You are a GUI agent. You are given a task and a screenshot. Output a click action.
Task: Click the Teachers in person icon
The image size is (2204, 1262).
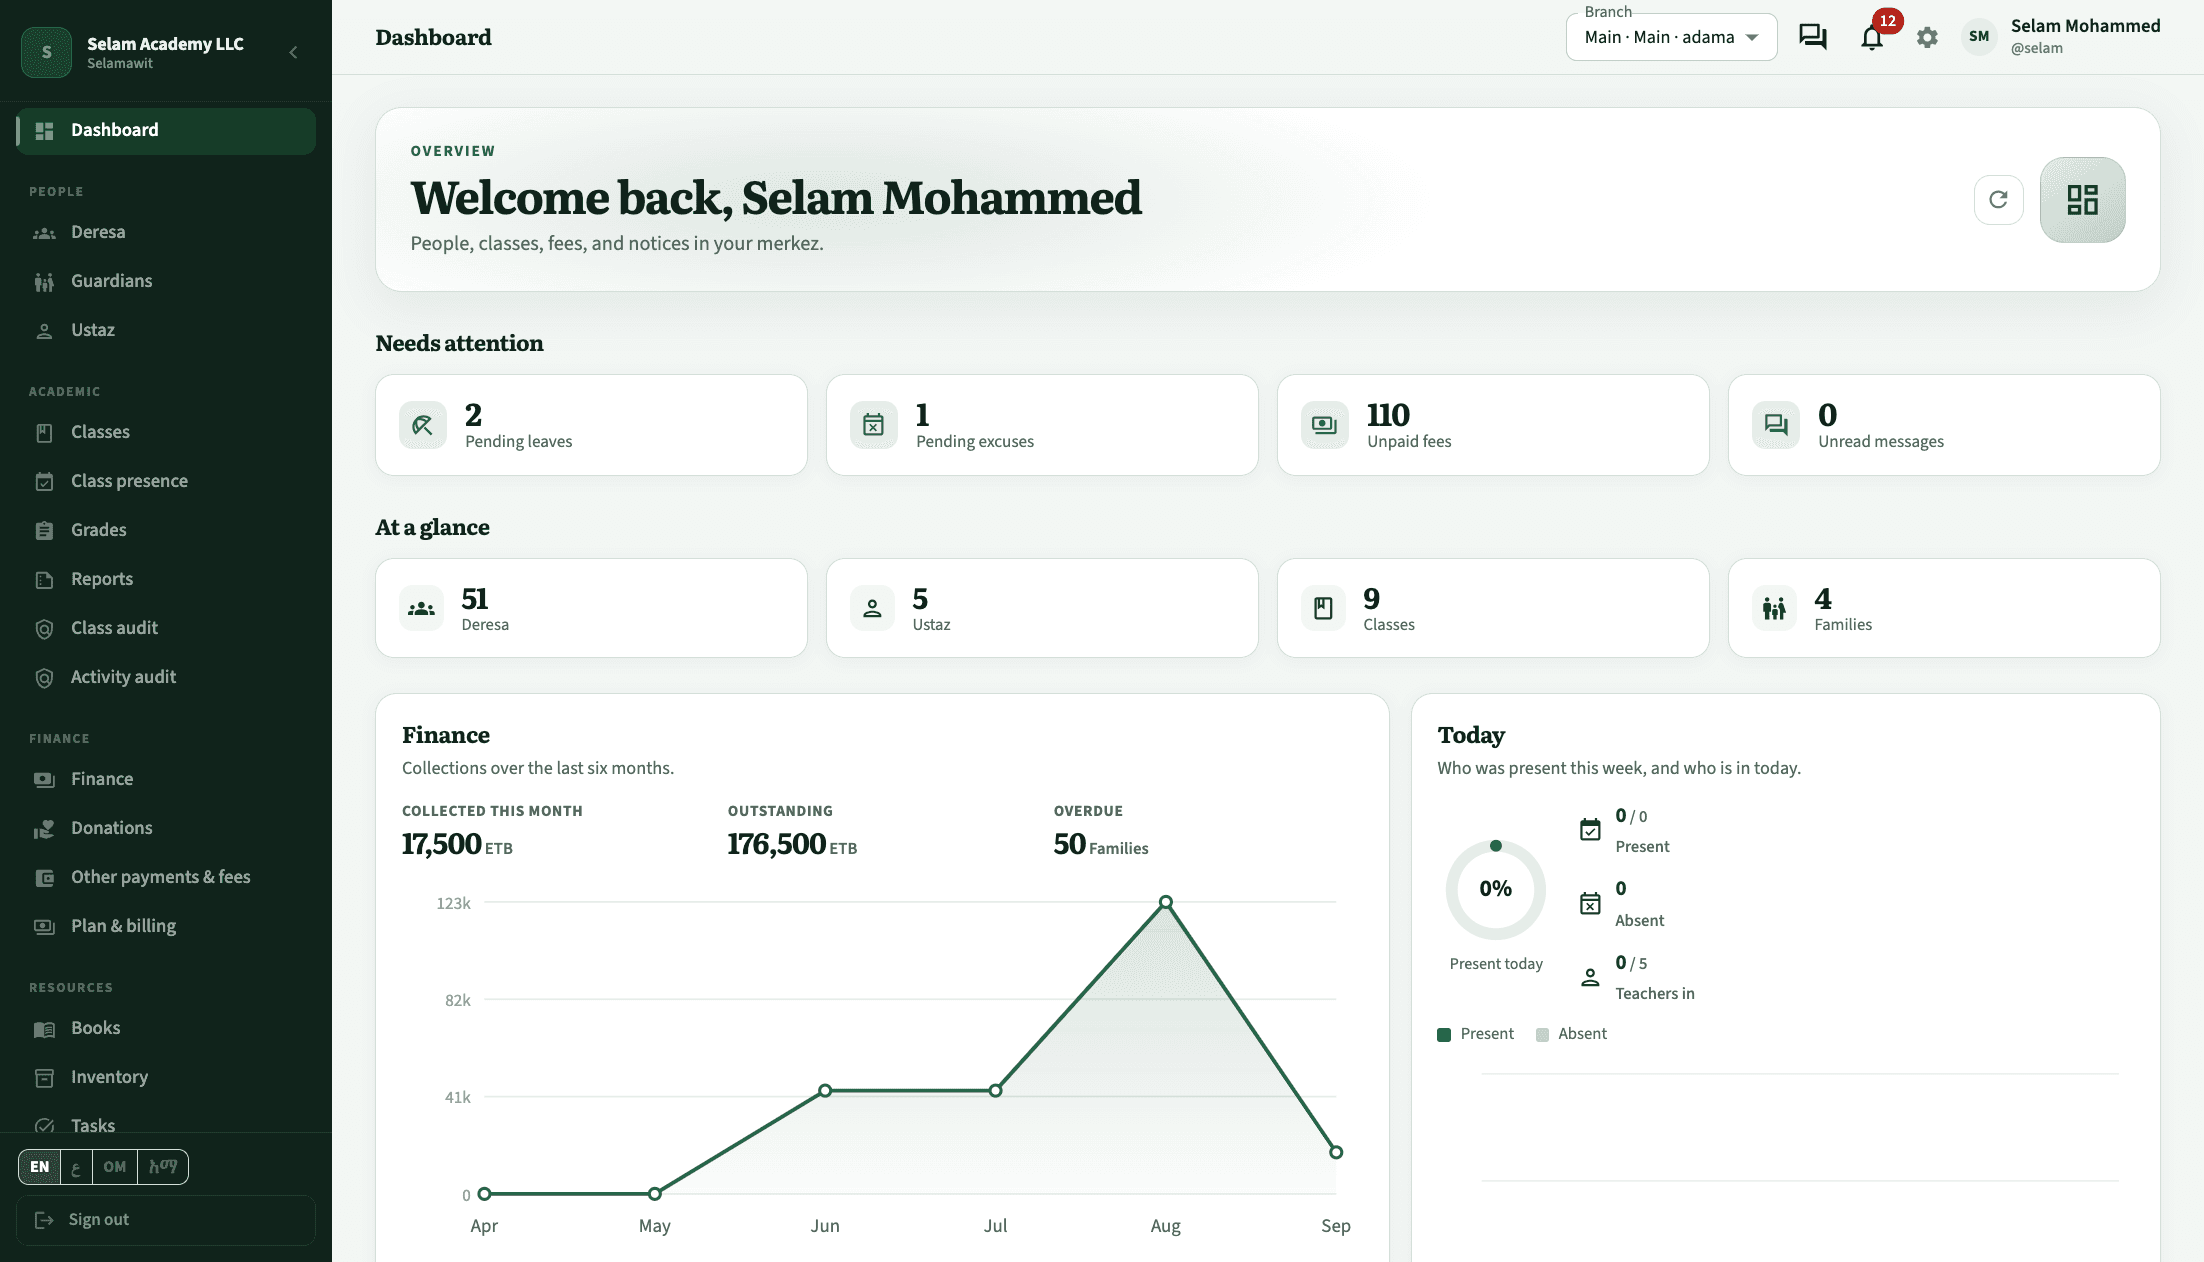(1590, 978)
